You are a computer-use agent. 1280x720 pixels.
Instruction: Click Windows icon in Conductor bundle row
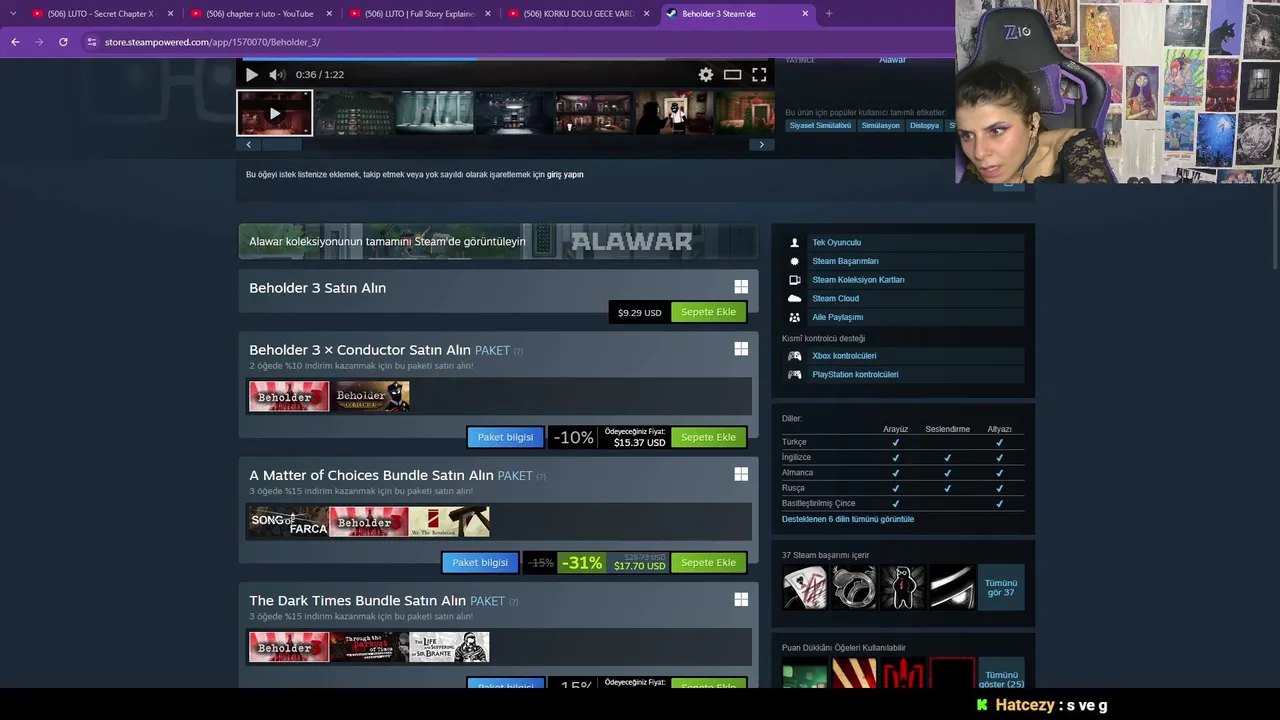tap(741, 349)
